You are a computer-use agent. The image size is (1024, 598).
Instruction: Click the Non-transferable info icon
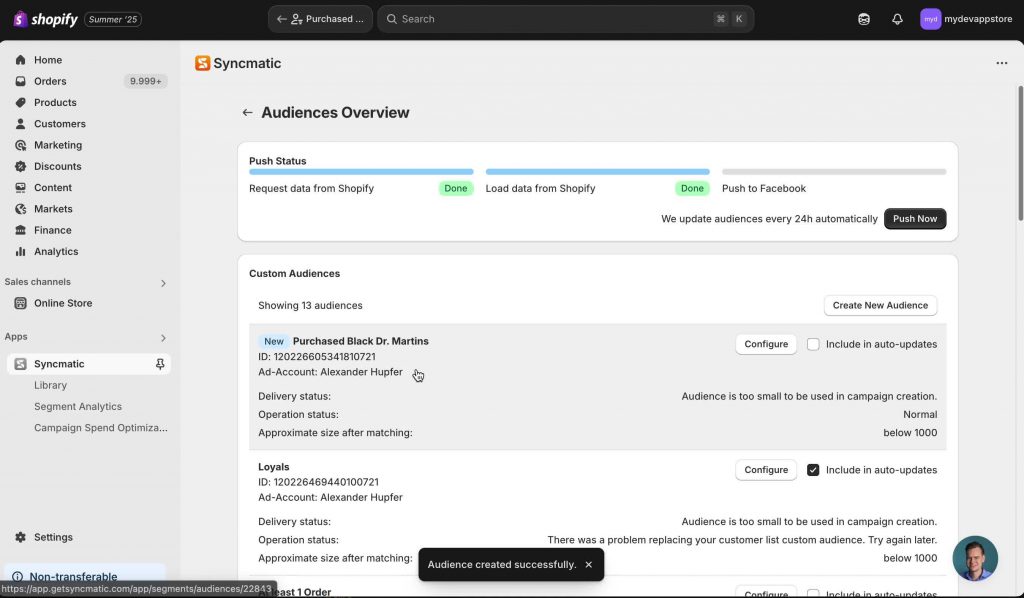17,576
